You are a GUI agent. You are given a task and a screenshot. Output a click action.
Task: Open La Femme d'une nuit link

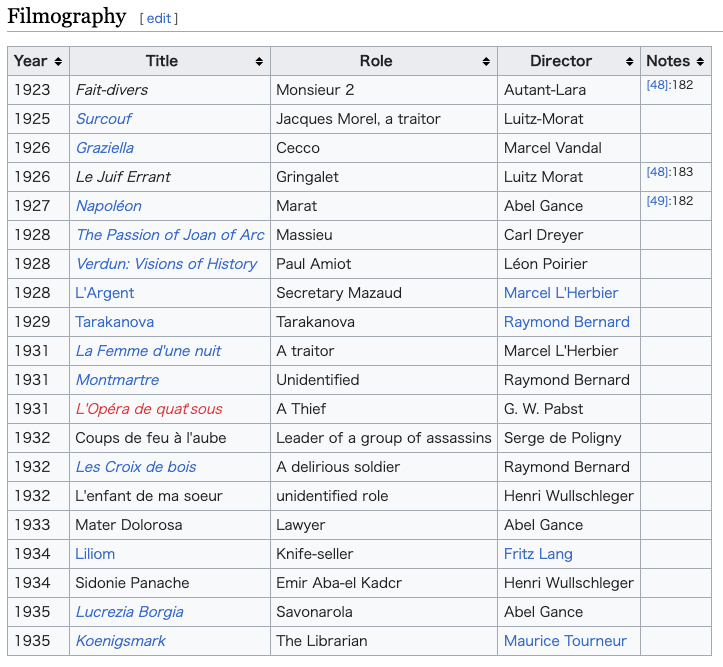[148, 351]
